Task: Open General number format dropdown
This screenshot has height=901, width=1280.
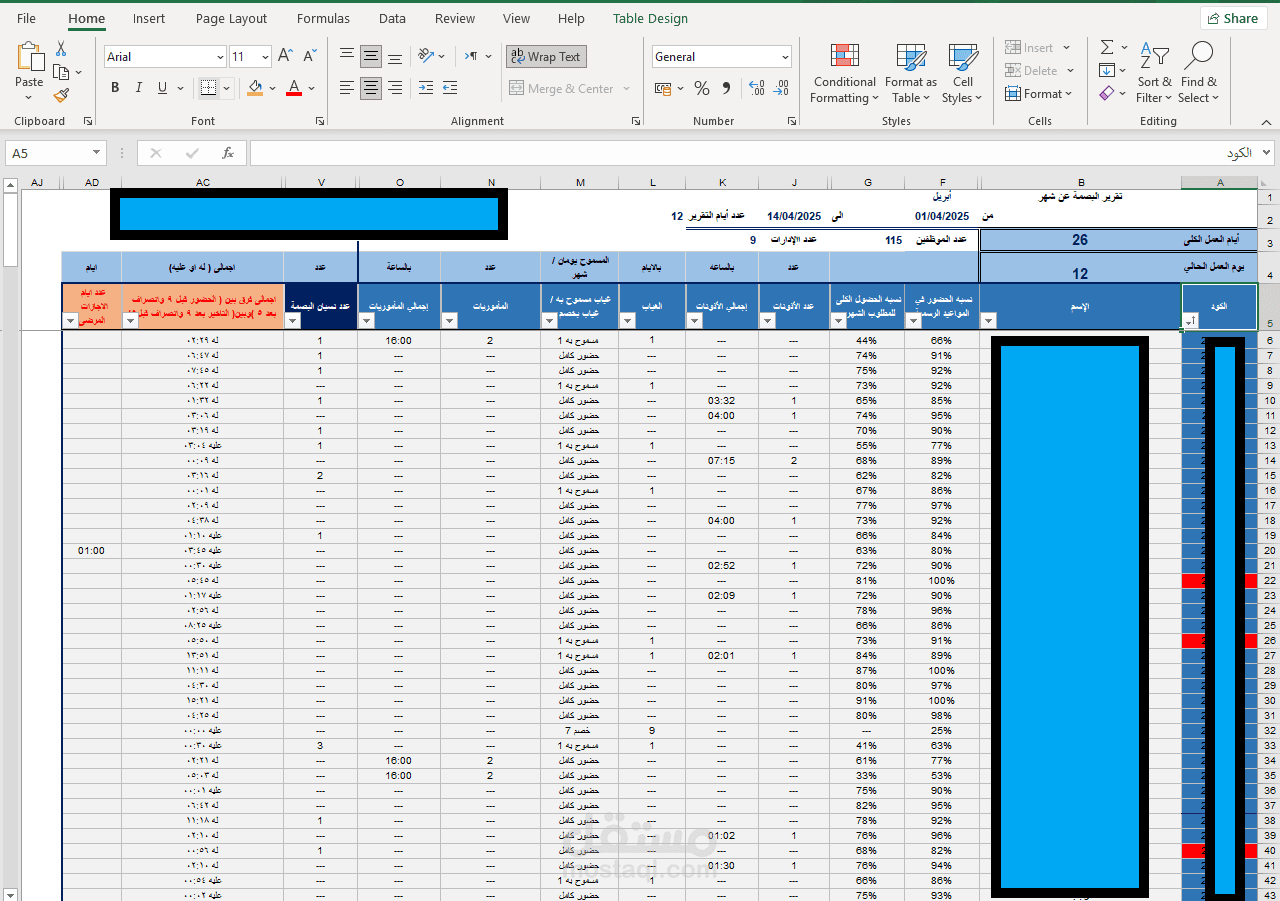Action: click(x=785, y=57)
